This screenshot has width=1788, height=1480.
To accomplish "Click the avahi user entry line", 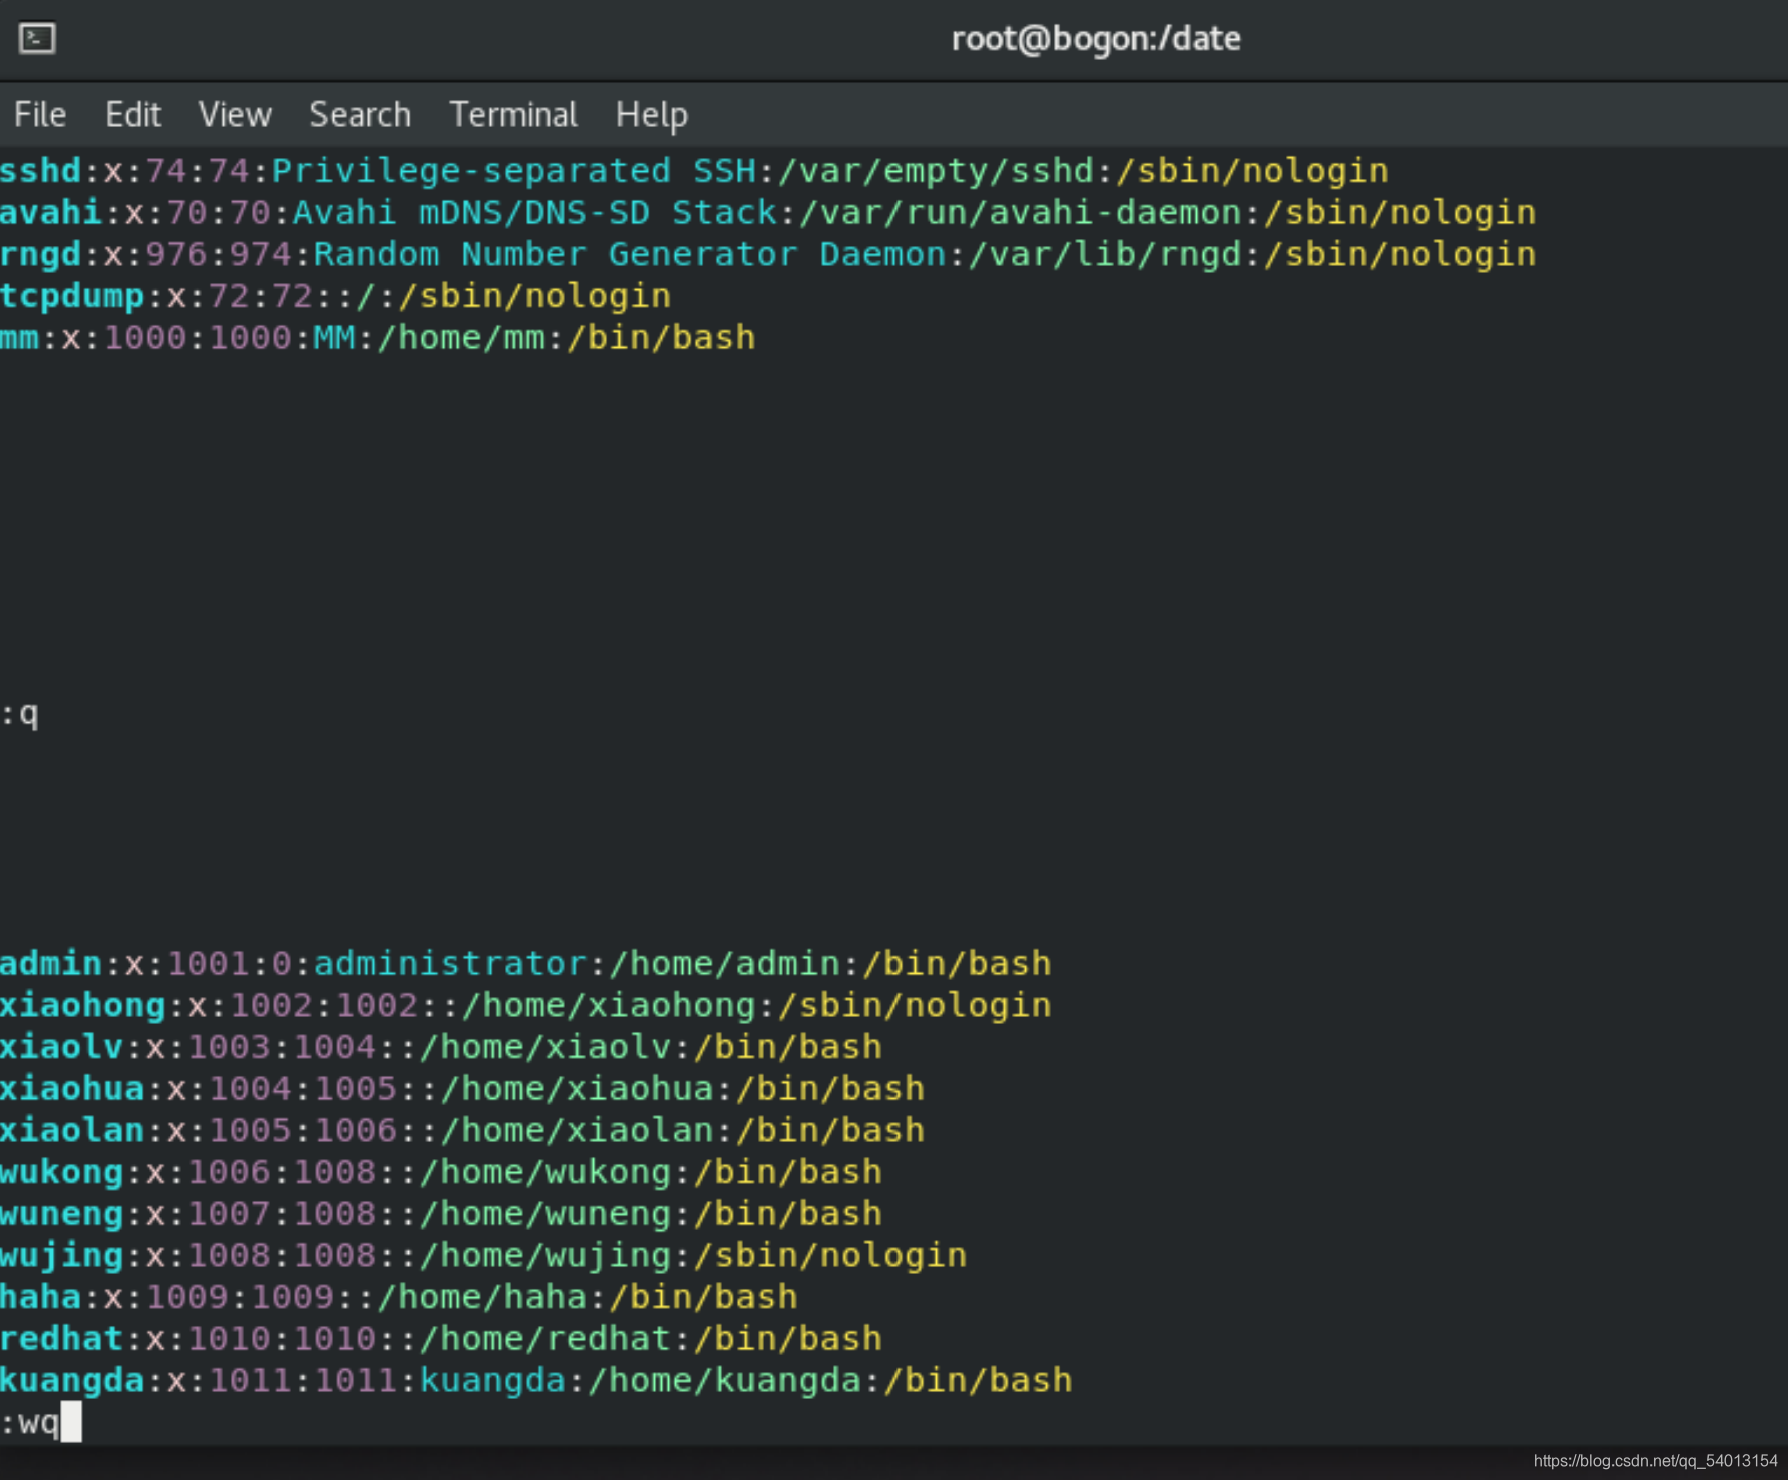I will coord(768,213).
